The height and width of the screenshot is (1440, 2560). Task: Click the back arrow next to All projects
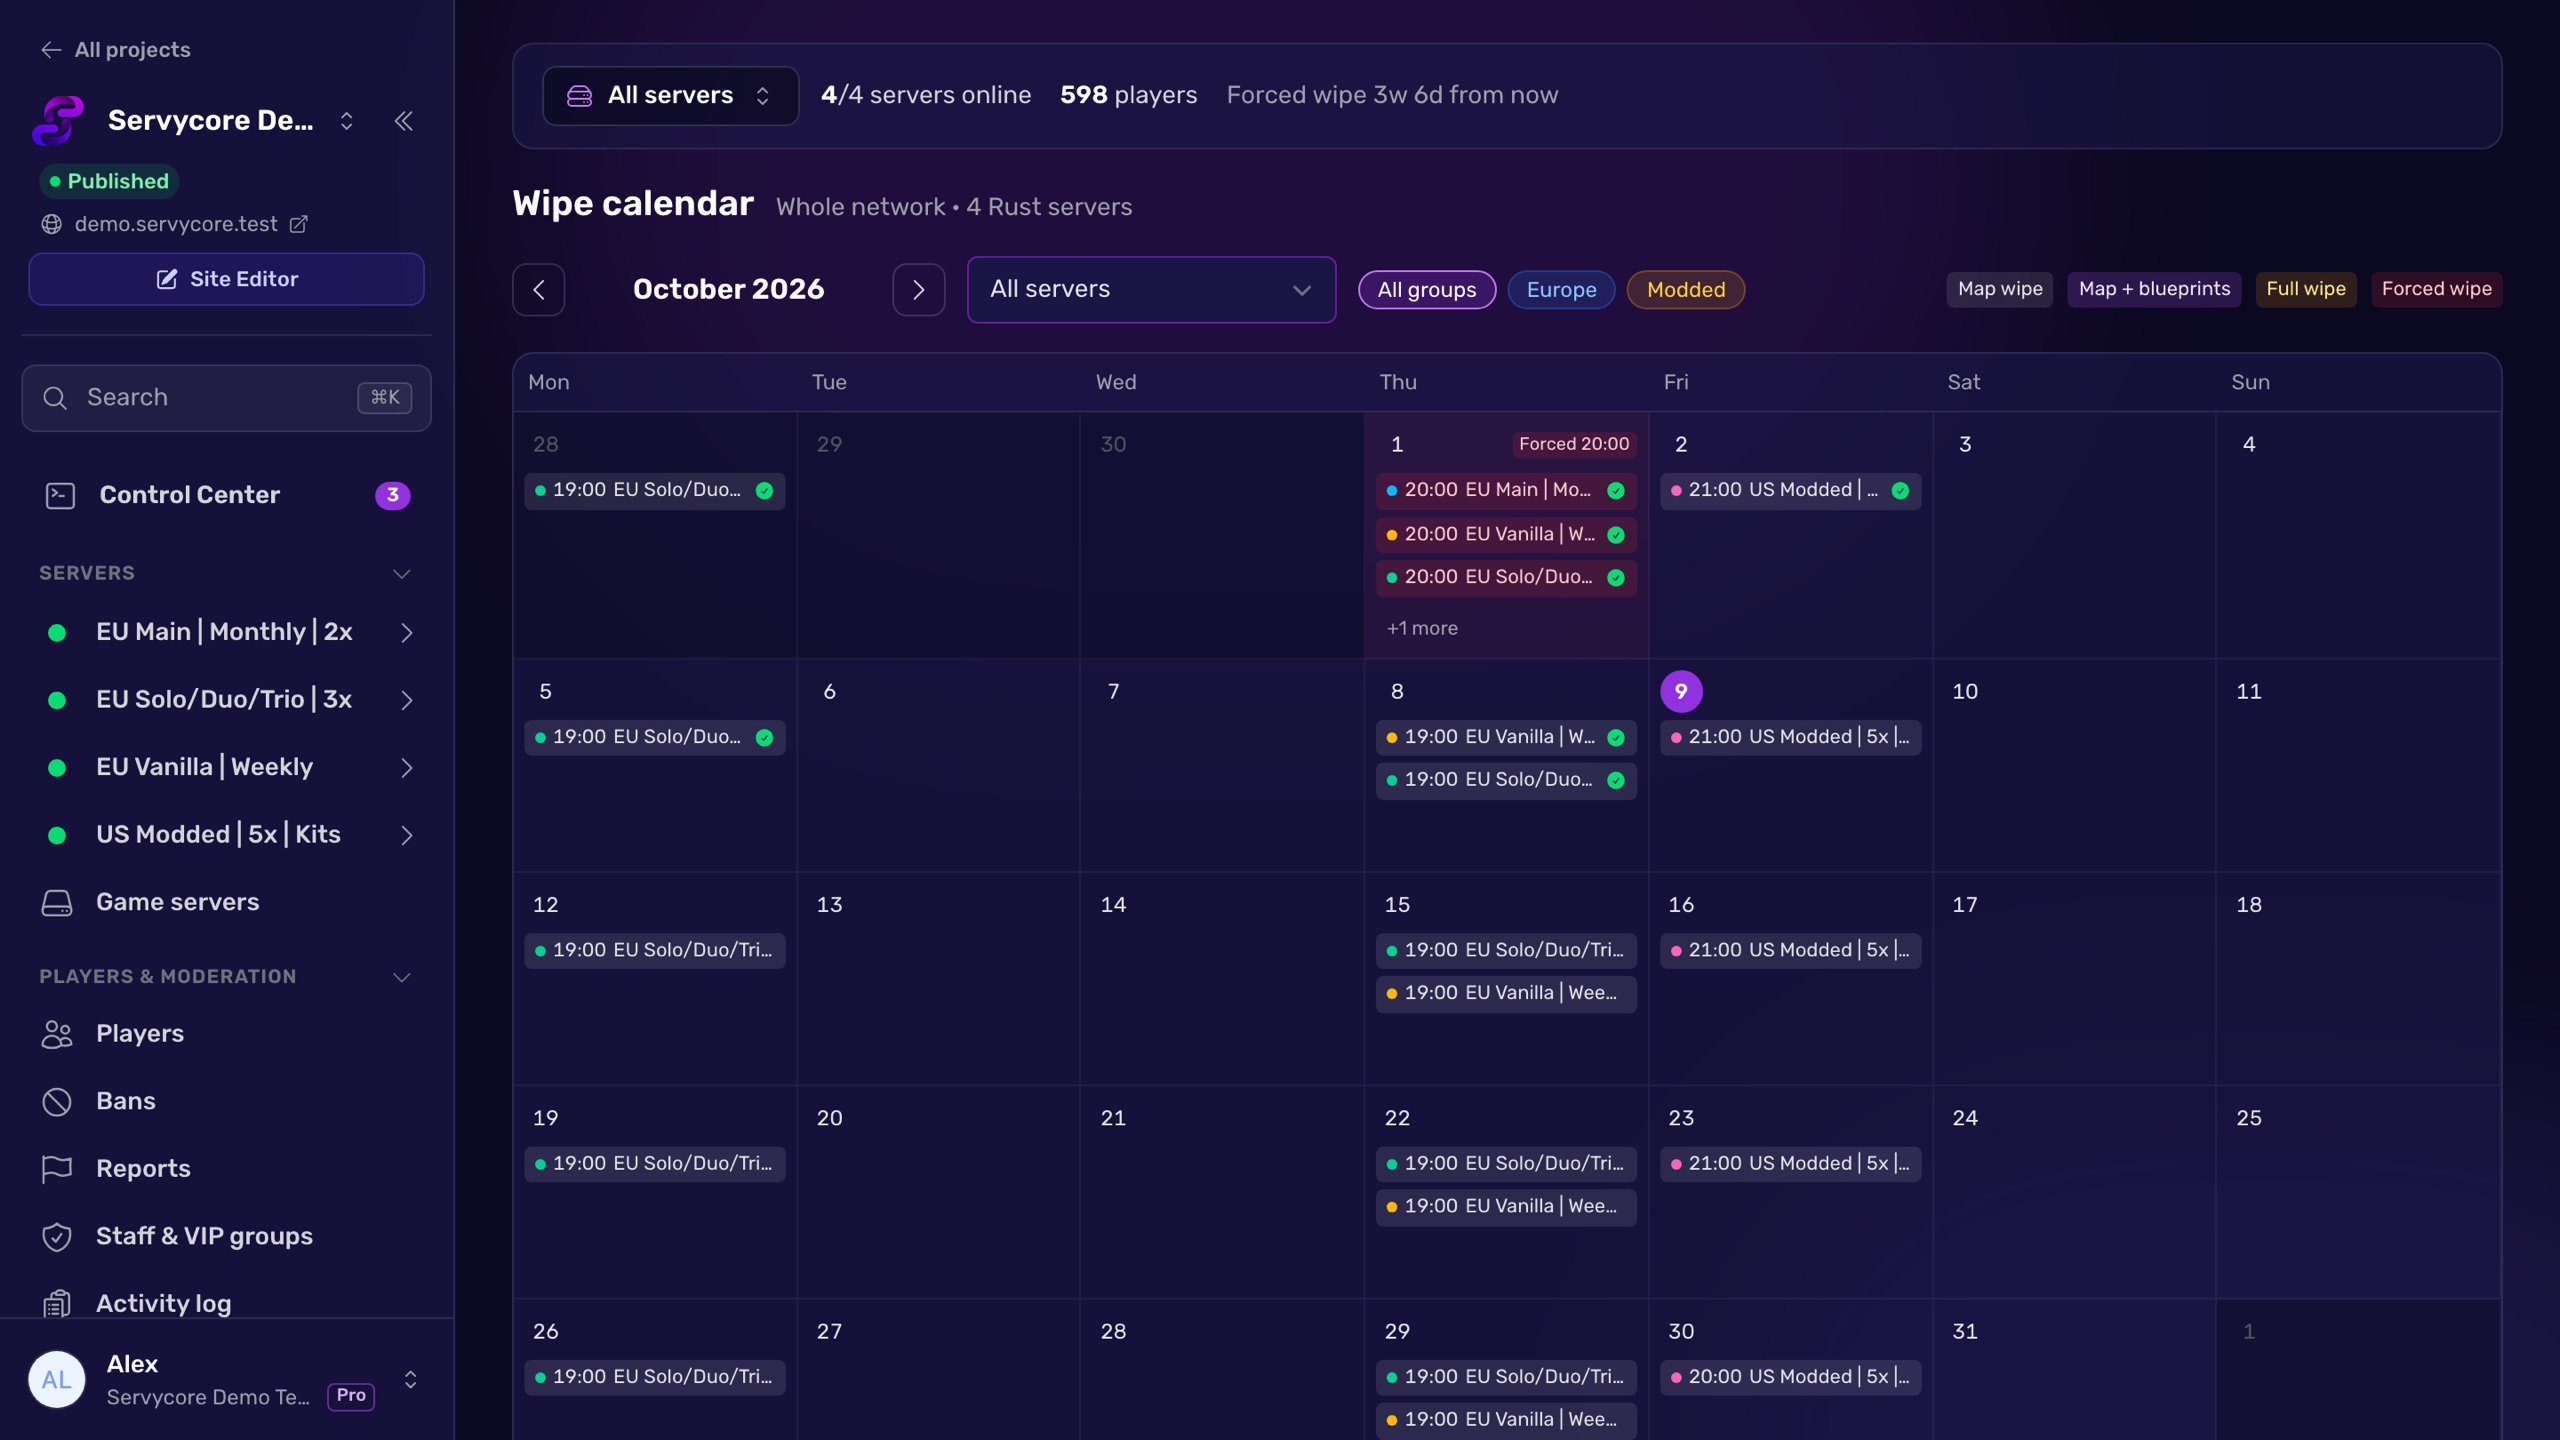point(50,50)
